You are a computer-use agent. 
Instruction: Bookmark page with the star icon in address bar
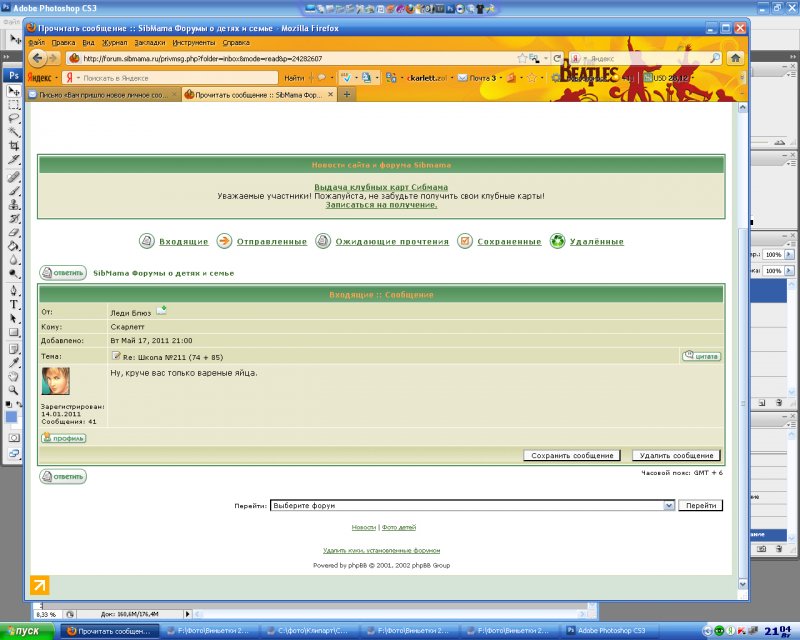[x=521, y=58]
